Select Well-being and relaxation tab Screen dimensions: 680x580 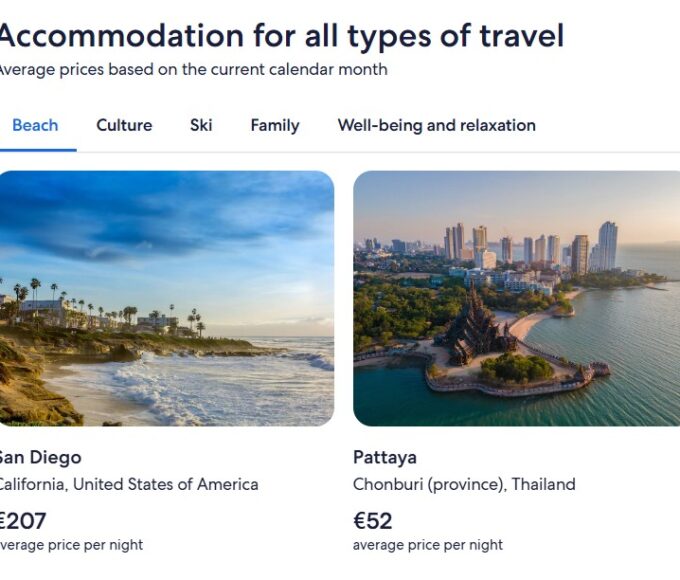tap(436, 126)
